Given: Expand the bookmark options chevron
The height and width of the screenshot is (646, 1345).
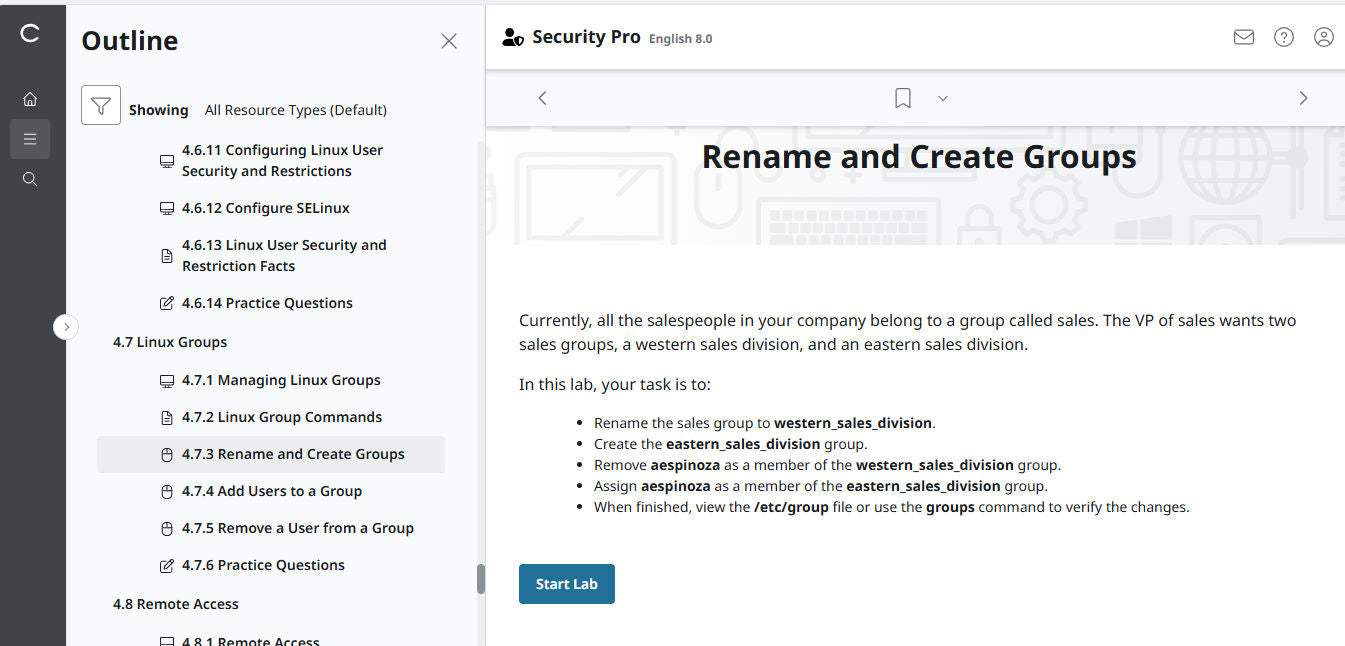Looking at the screenshot, I should click(941, 98).
